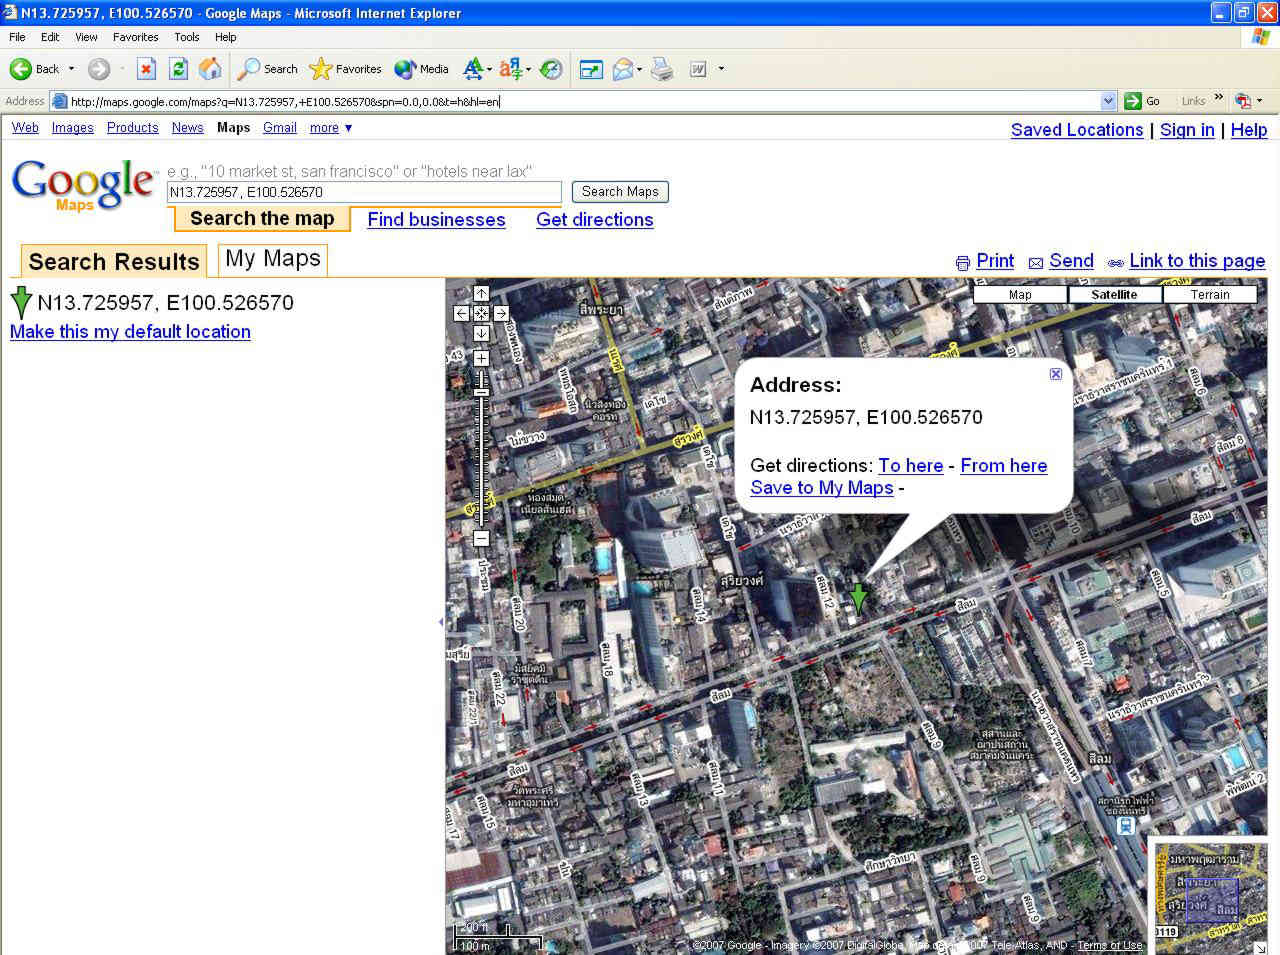Image resolution: width=1280 pixels, height=955 pixels.
Task: Open the 'Get directions' link
Action: [595, 220]
